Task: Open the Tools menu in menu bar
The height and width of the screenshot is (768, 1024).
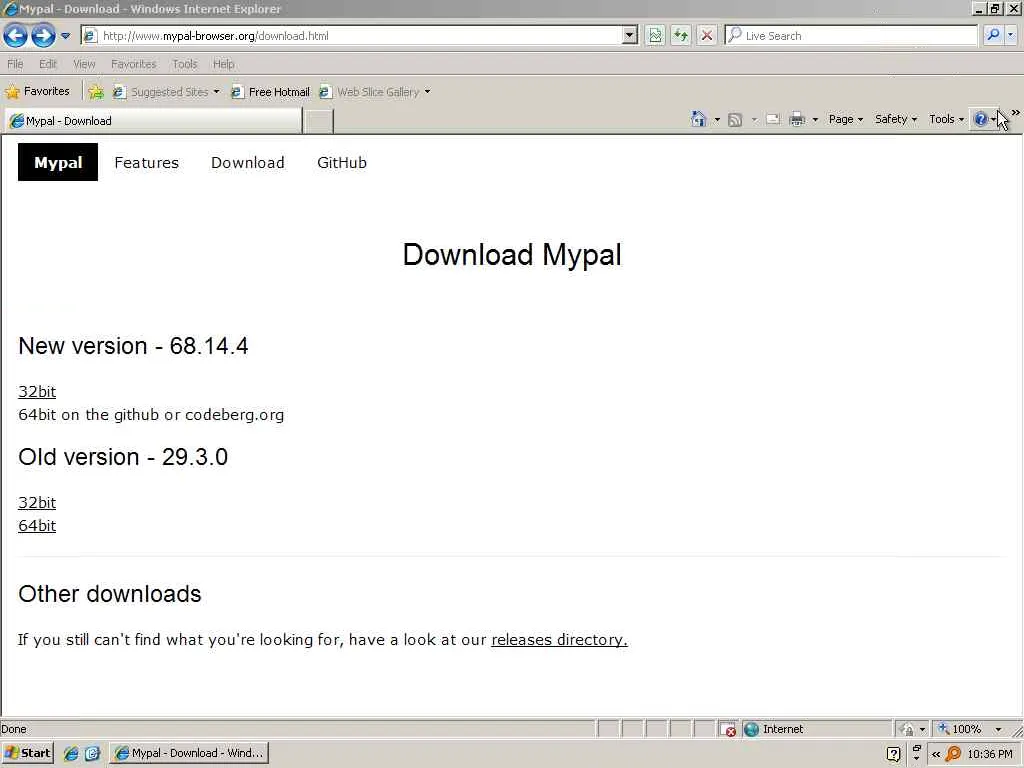Action: (x=185, y=64)
